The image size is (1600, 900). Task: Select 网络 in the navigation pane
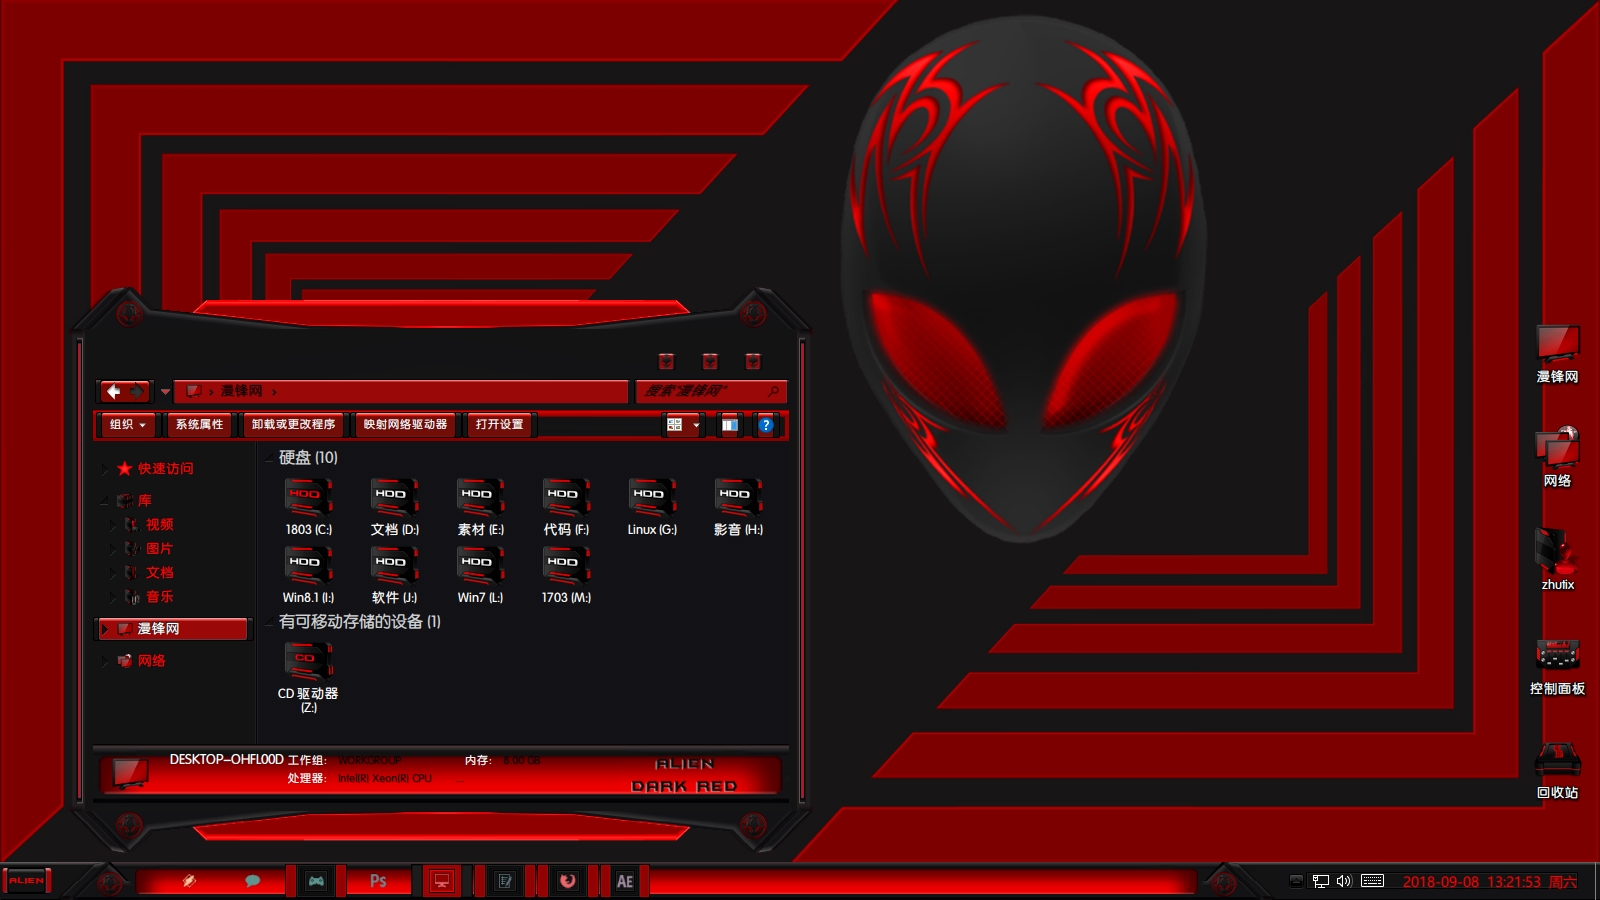coord(141,661)
